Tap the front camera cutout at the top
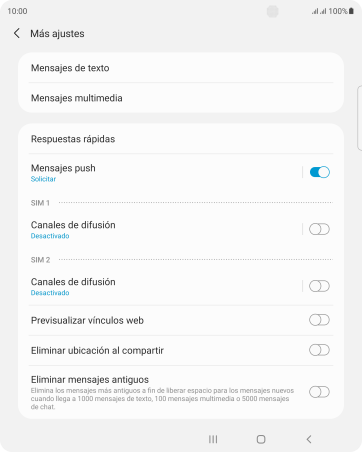 click(273, 11)
